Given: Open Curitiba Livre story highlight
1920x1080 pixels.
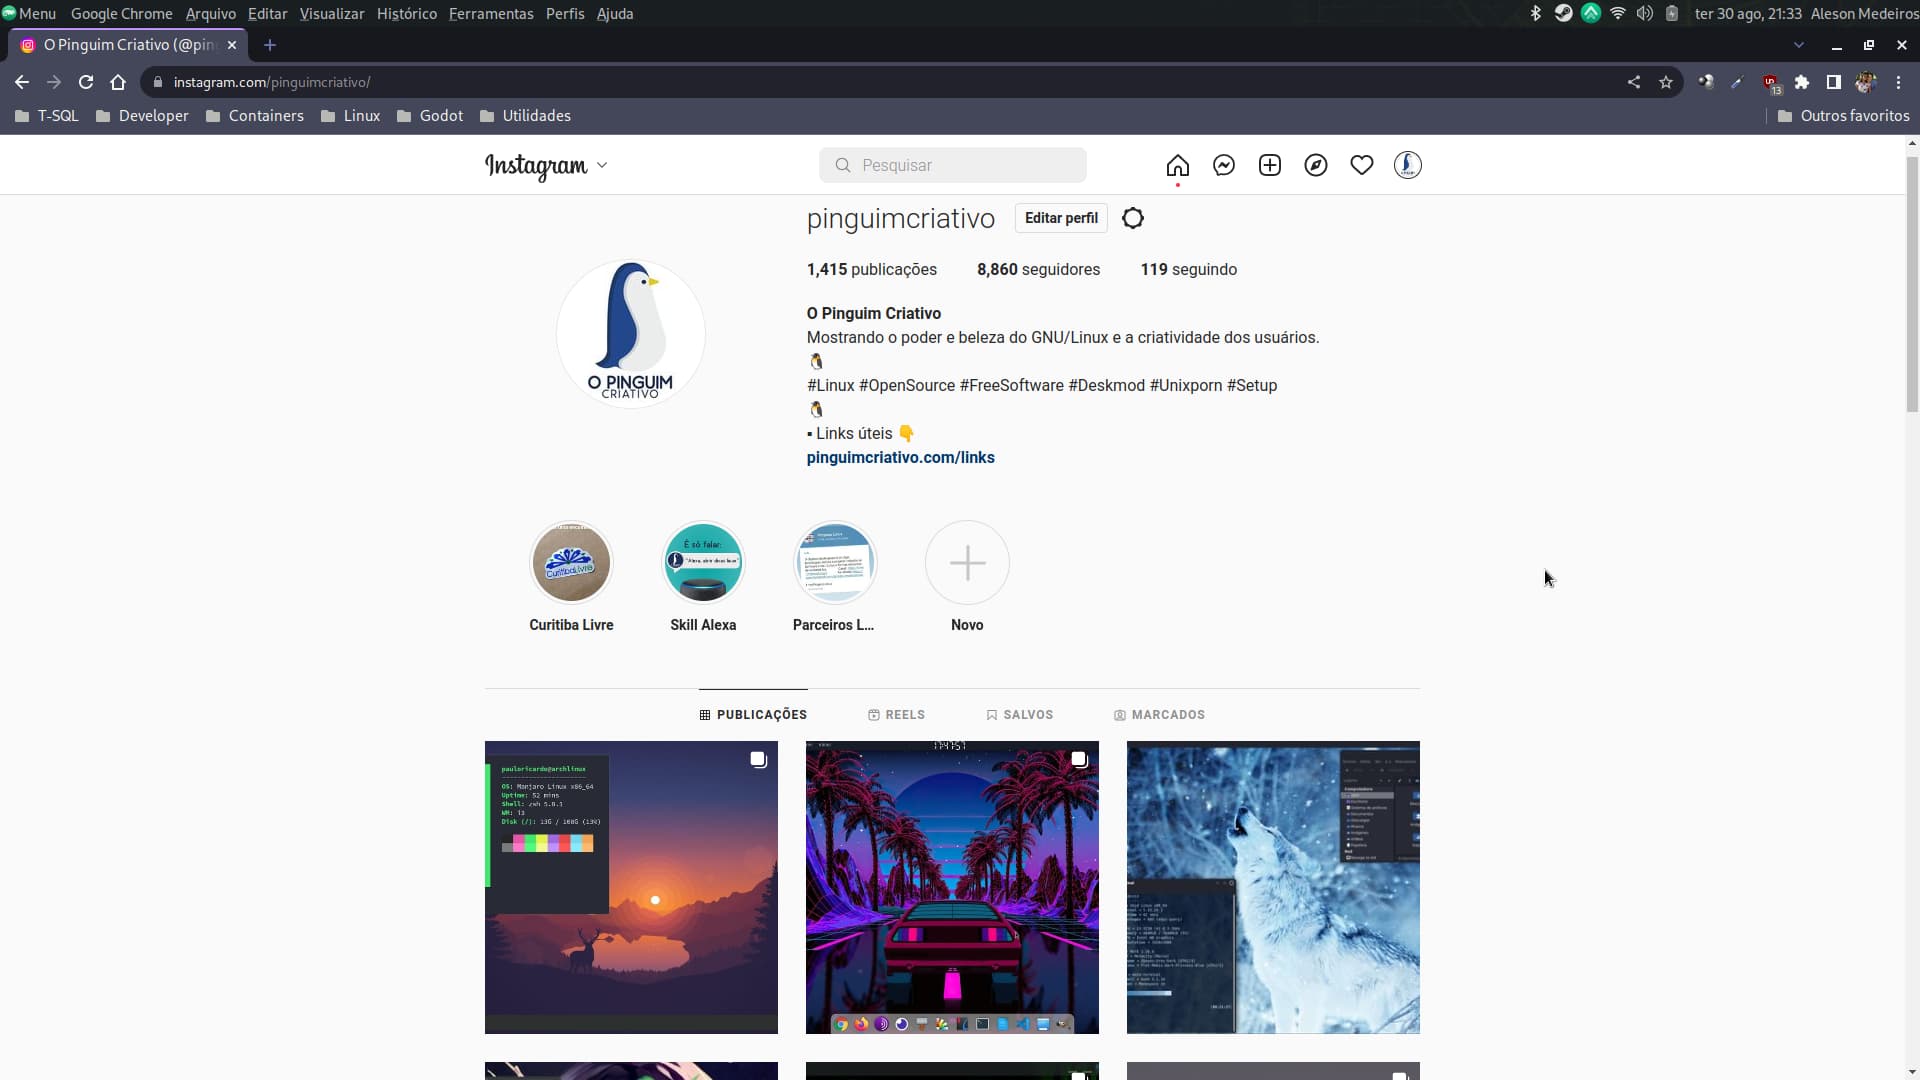Looking at the screenshot, I should (571, 562).
